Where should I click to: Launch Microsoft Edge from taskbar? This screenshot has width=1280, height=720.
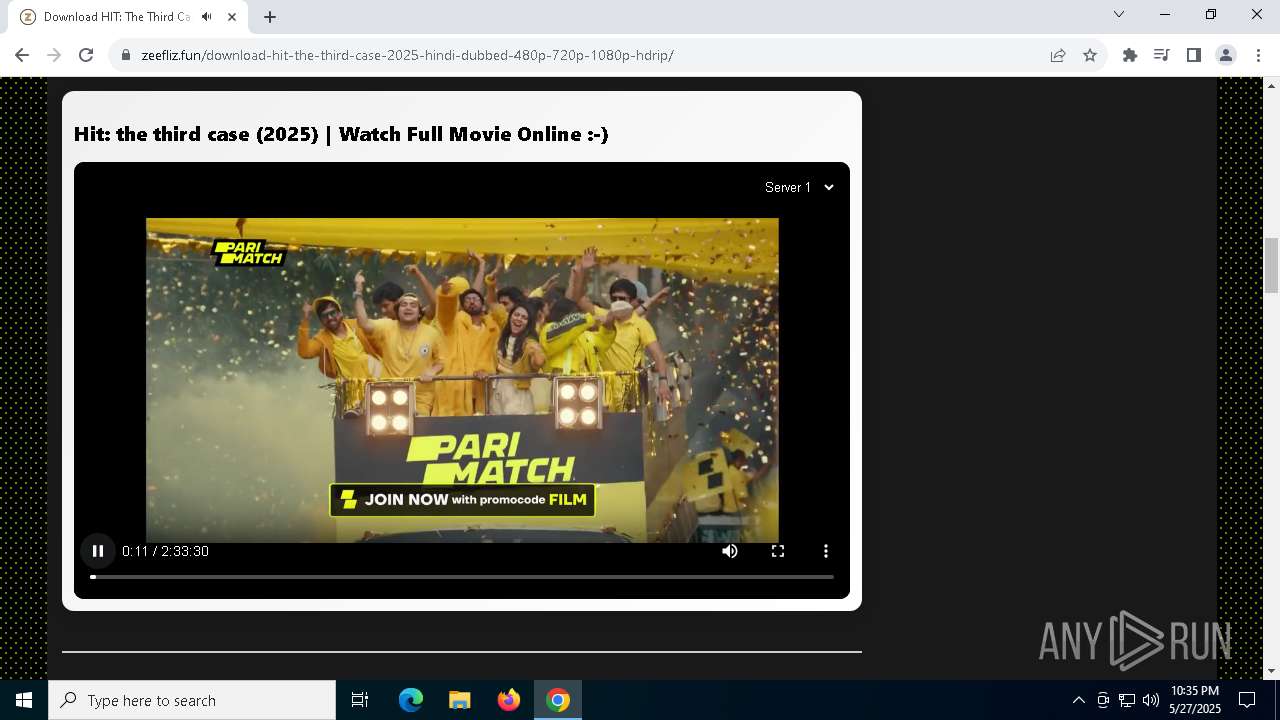click(411, 700)
